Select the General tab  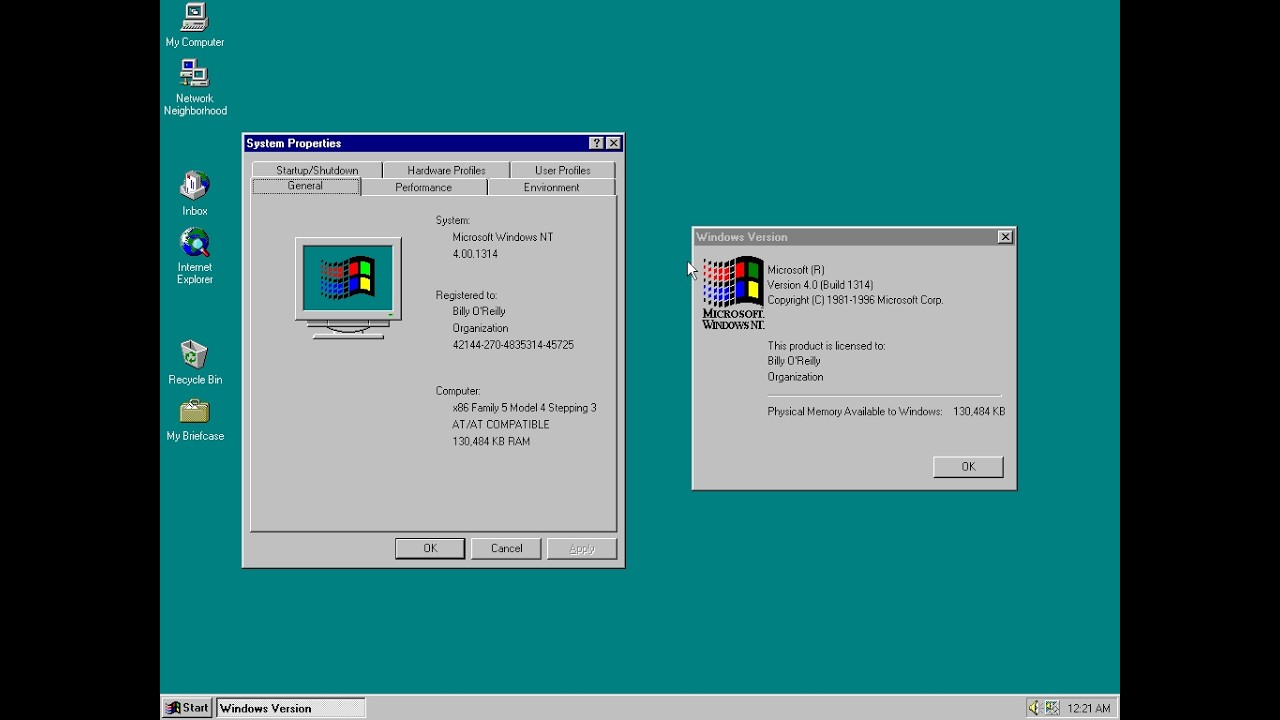[305, 186]
